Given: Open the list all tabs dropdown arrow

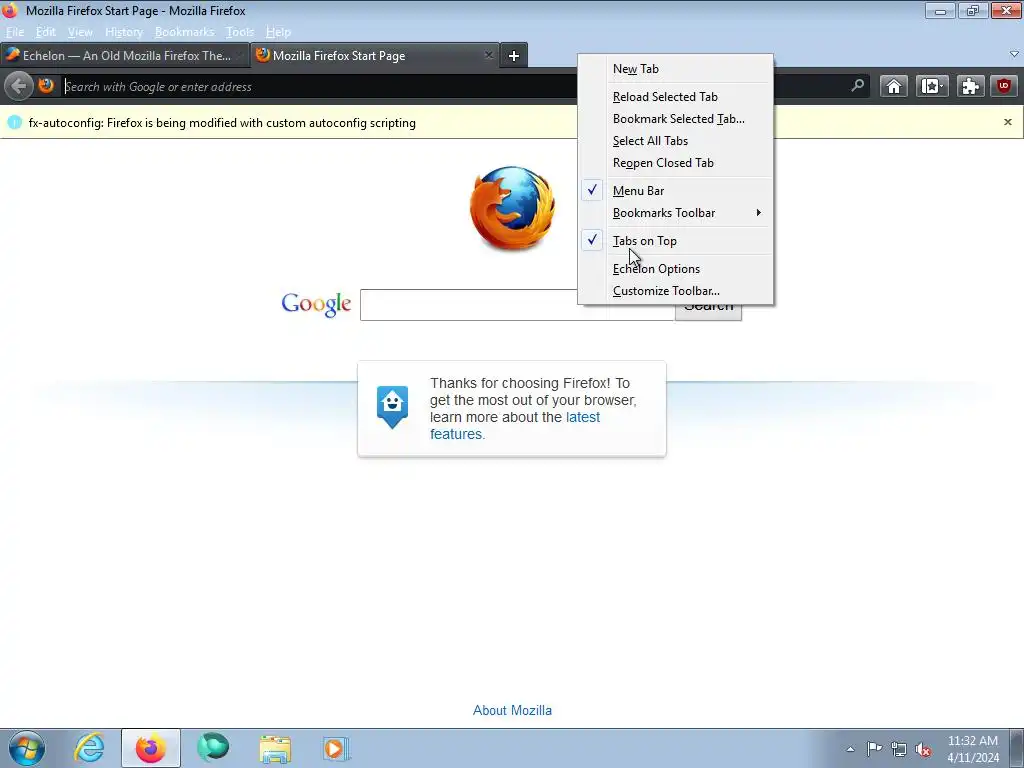Looking at the screenshot, I should [x=1014, y=54].
